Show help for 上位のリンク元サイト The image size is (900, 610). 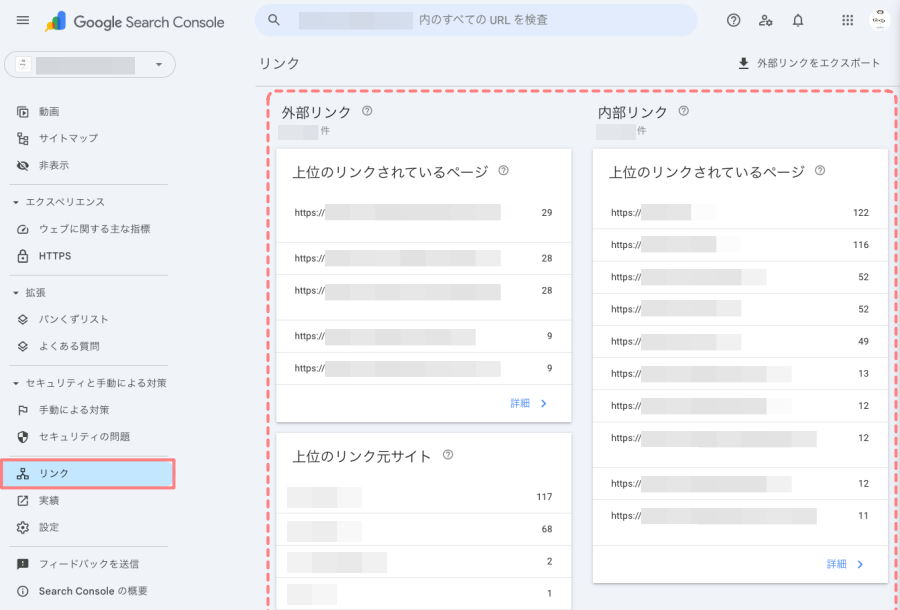[448, 454]
